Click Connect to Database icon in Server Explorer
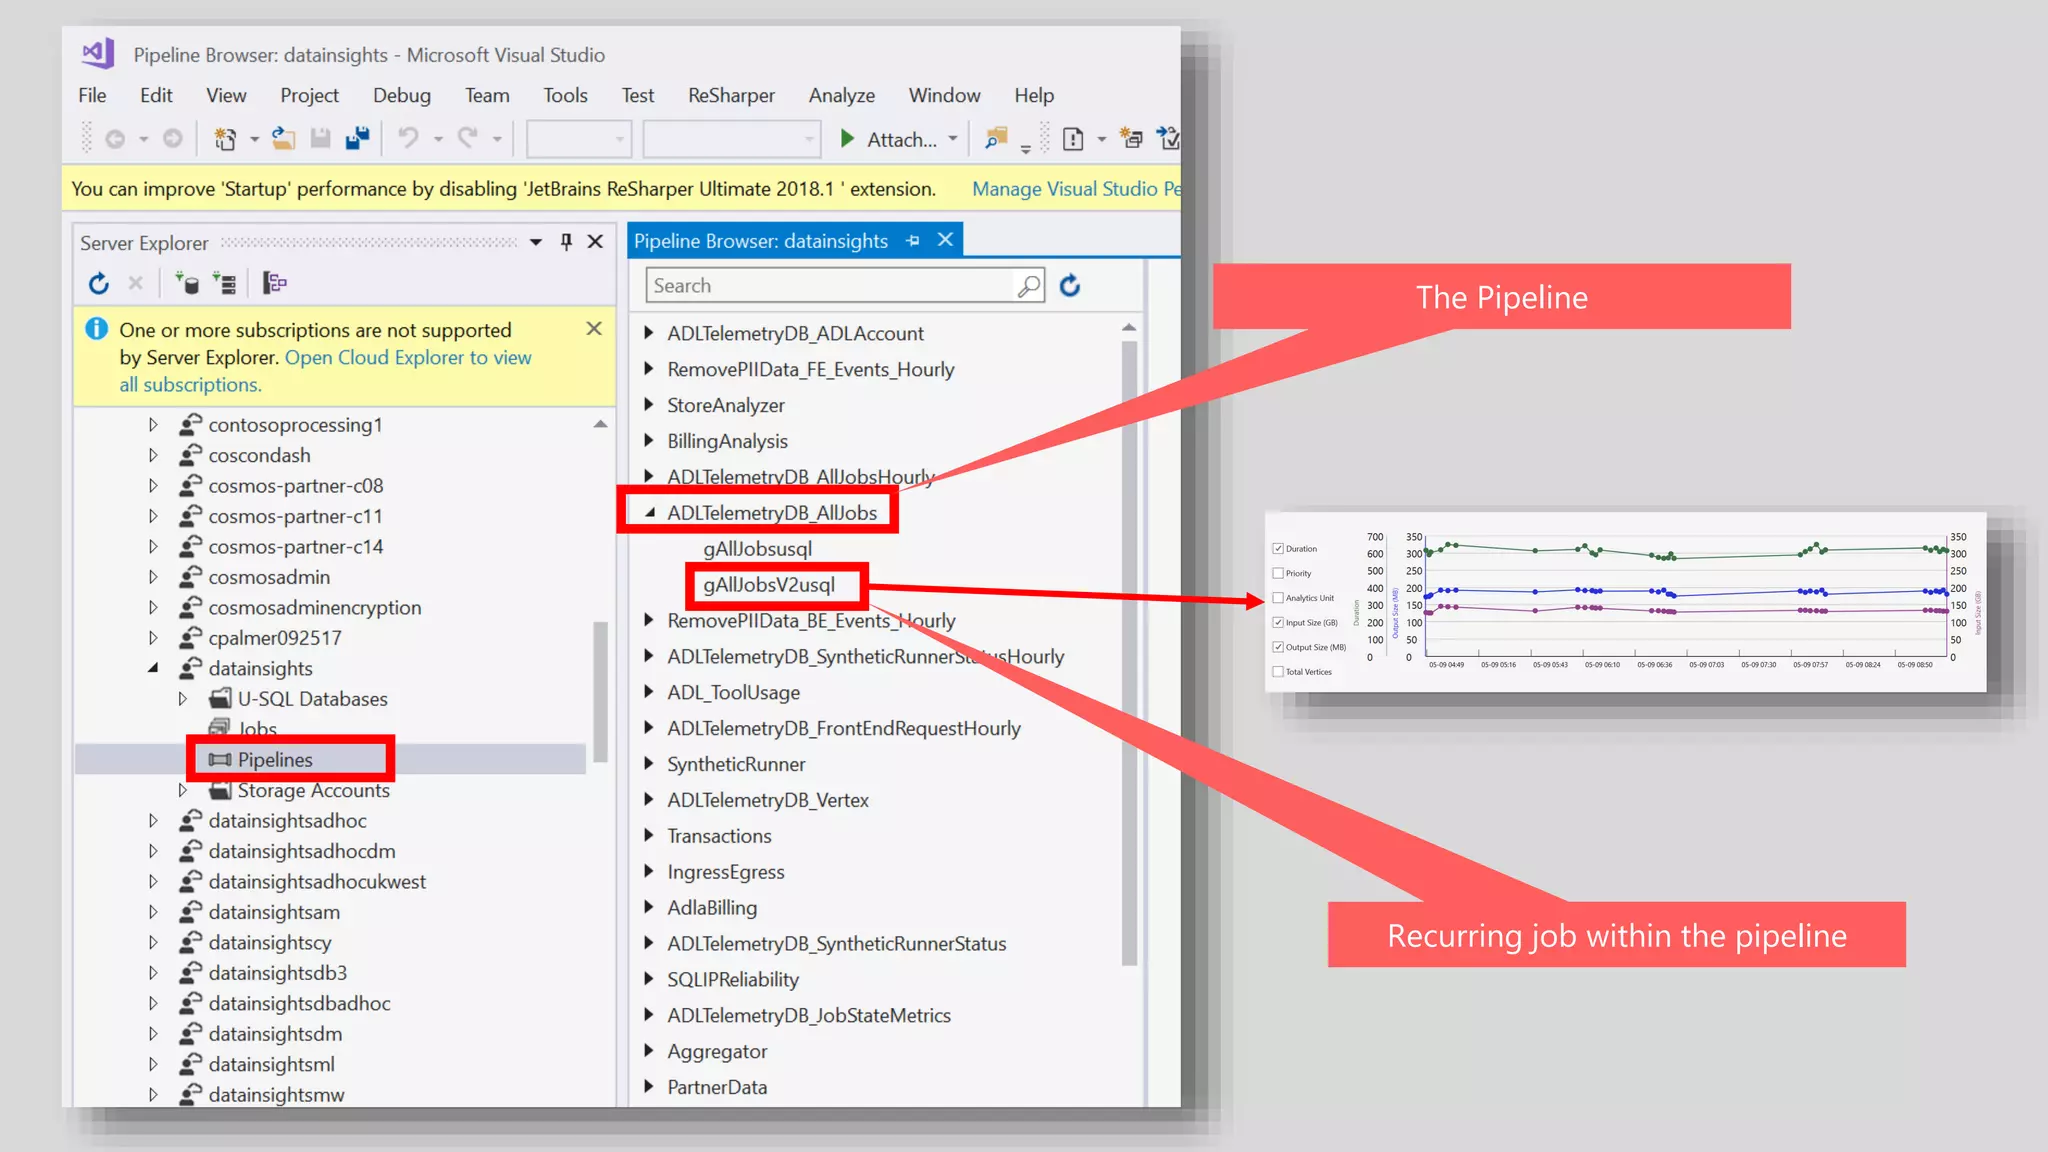Image resolution: width=2048 pixels, height=1152 pixels. pos(187,284)
